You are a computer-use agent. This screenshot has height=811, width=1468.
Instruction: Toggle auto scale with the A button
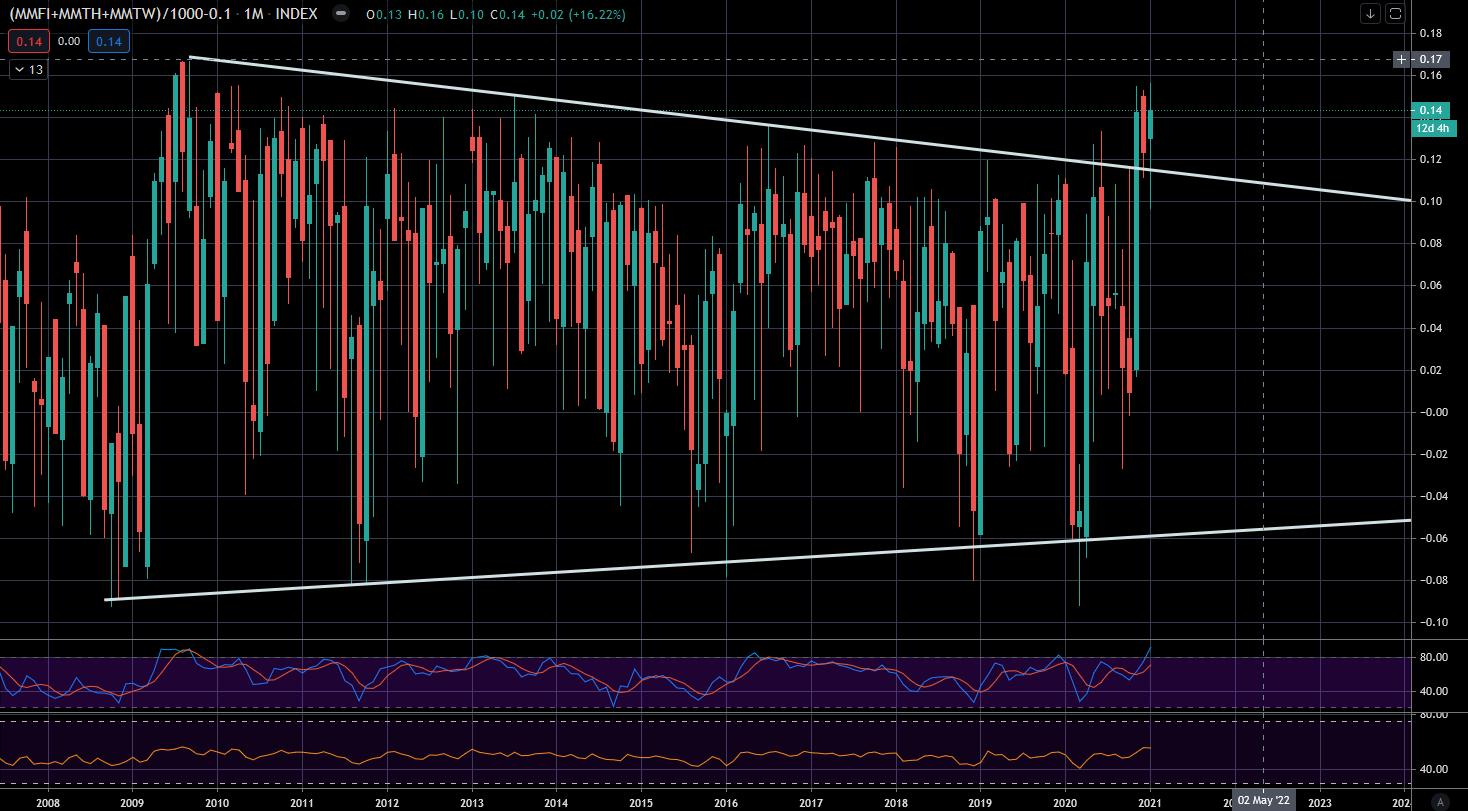click(1439, 801)
